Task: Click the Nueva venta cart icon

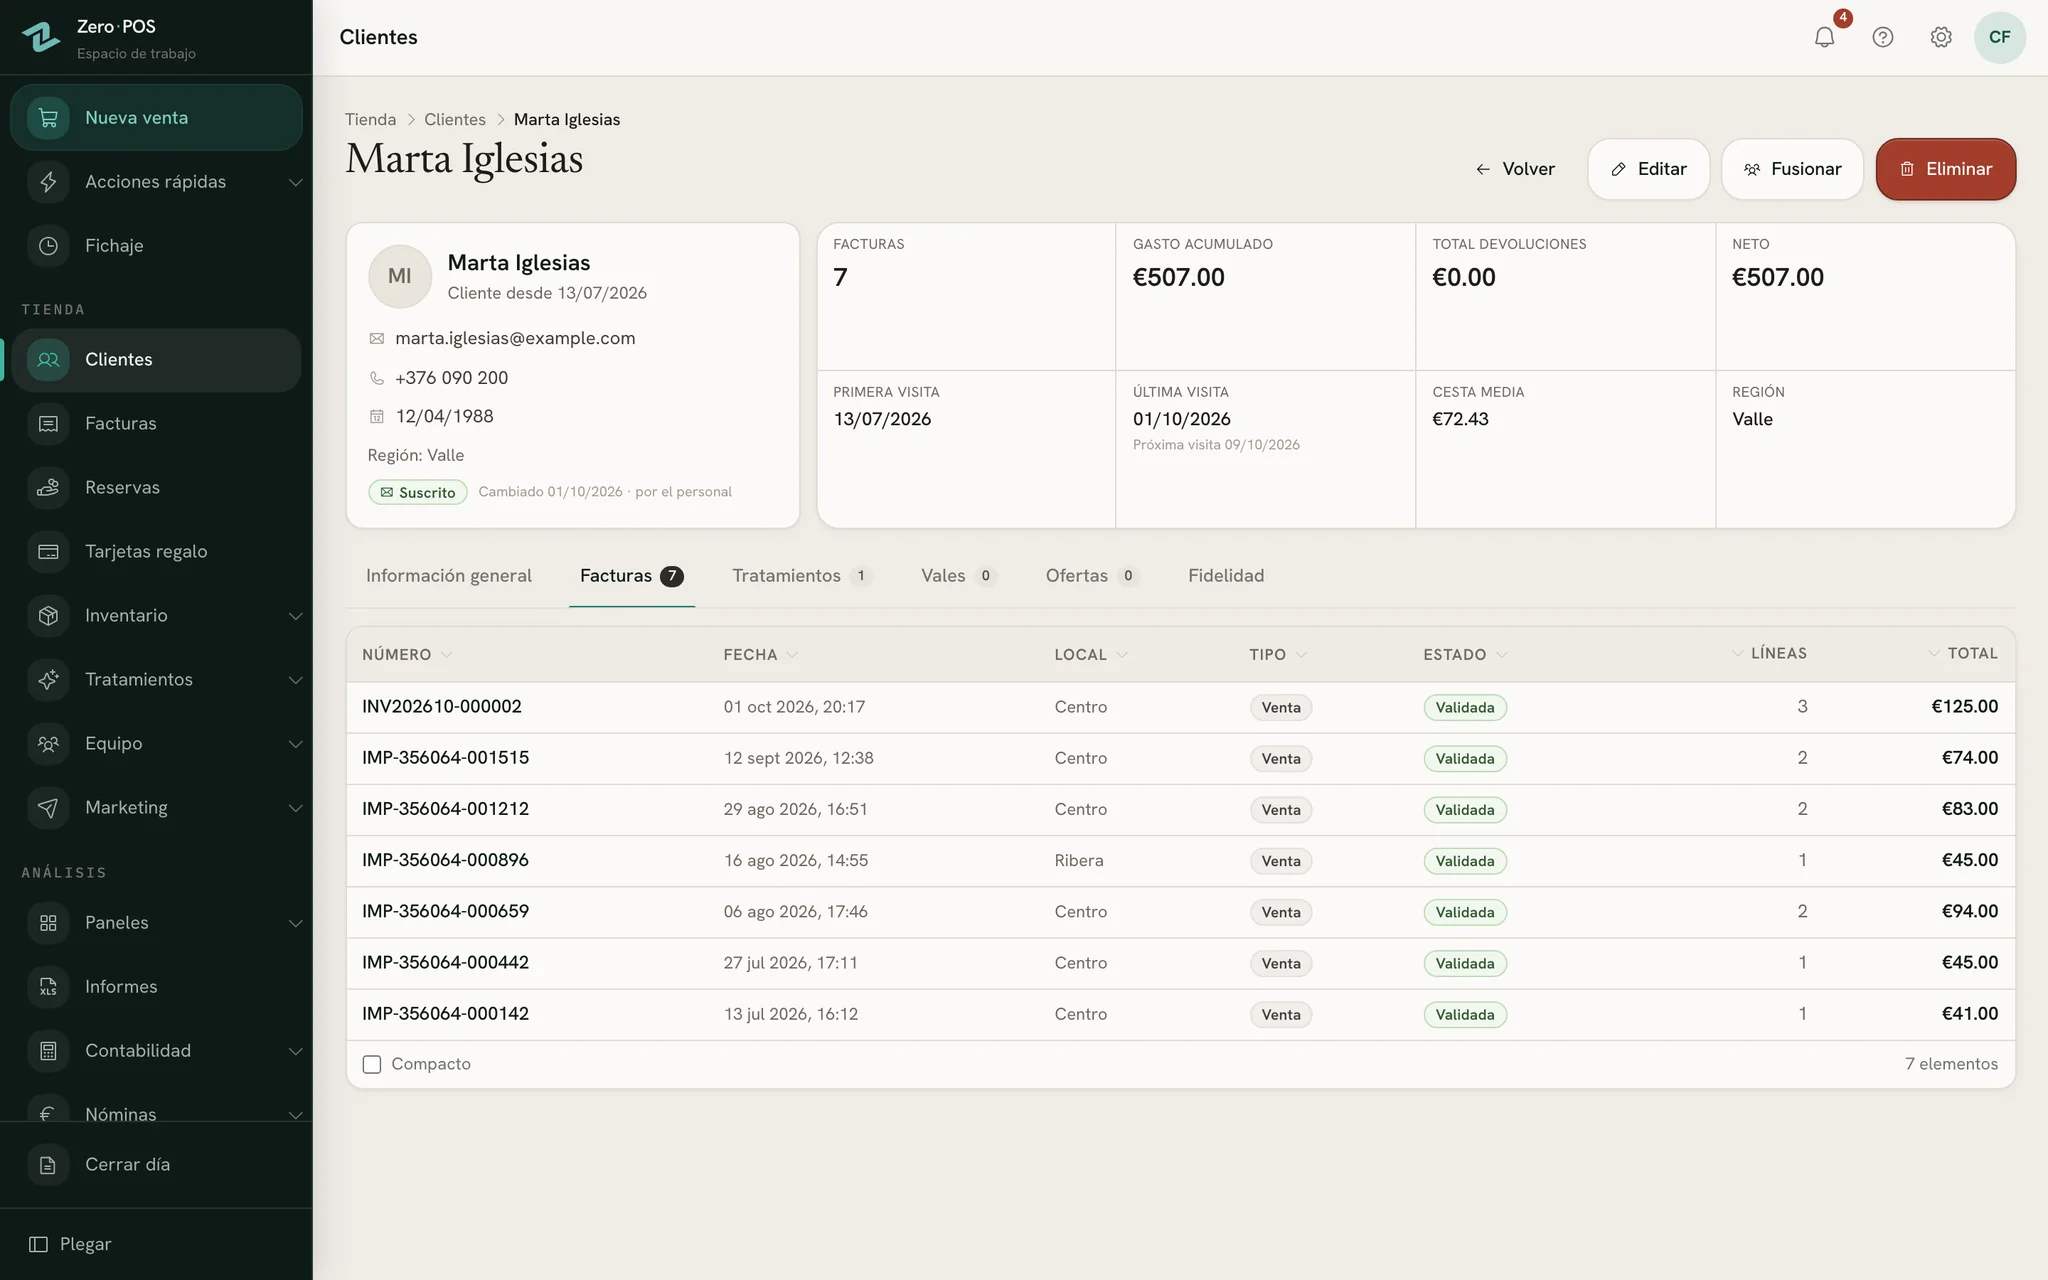Action: coord(48,118)
